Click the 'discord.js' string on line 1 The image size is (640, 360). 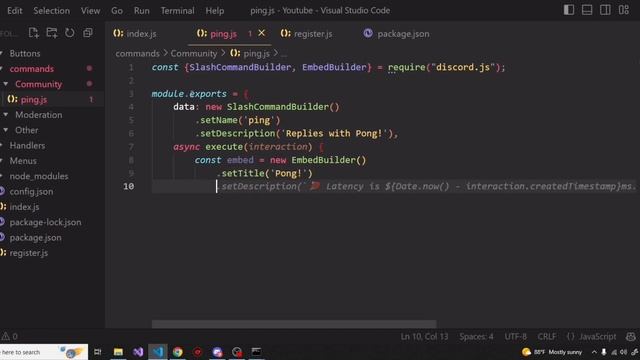(463, 67)
